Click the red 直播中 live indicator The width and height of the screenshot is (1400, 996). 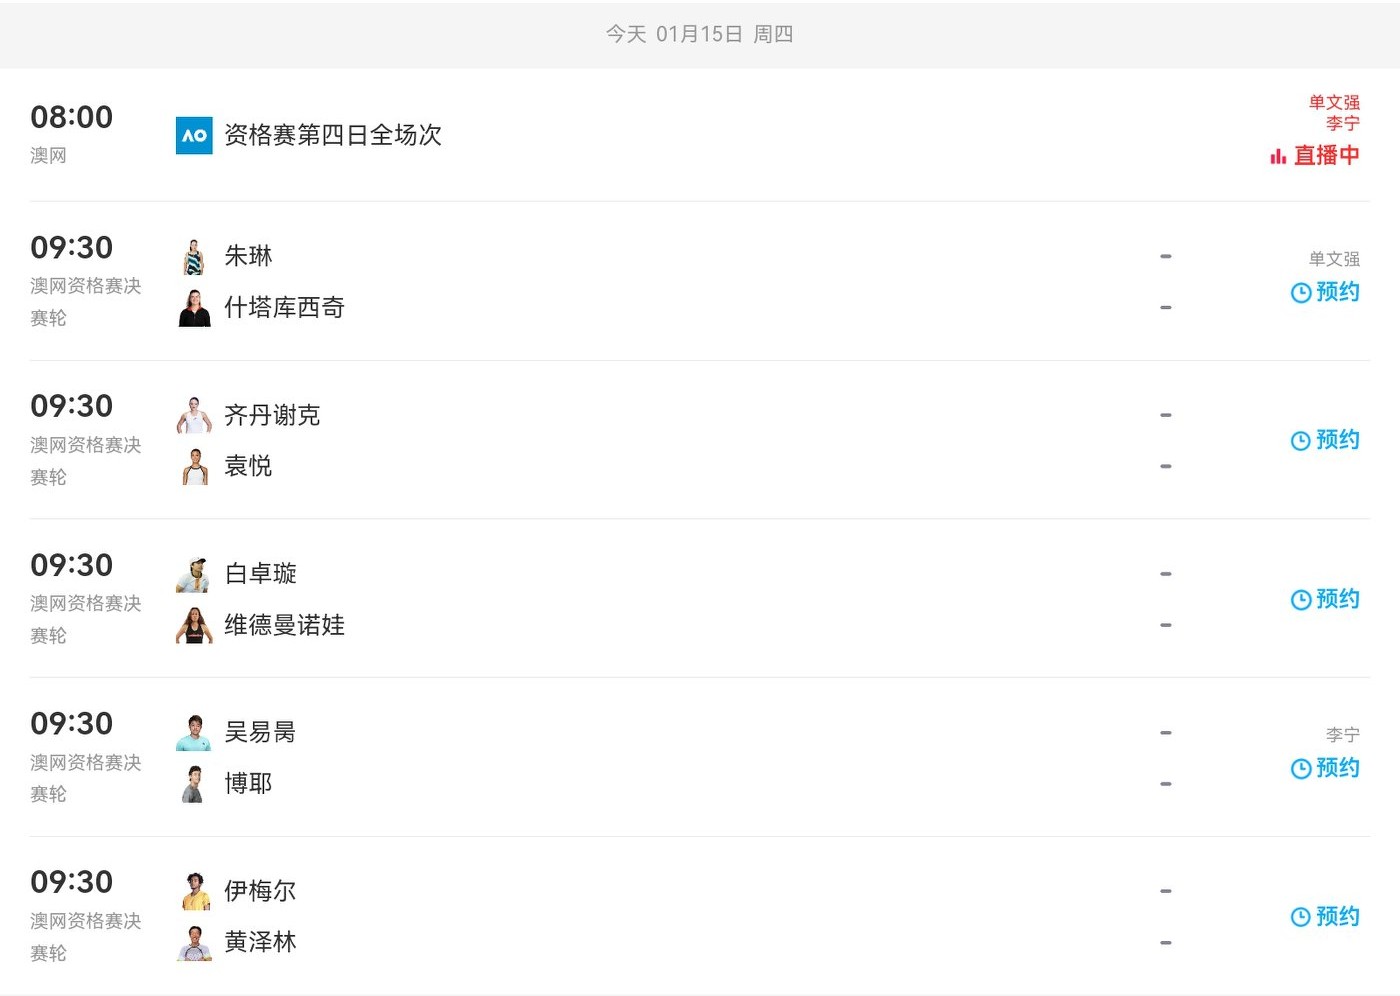(1315, 155)
